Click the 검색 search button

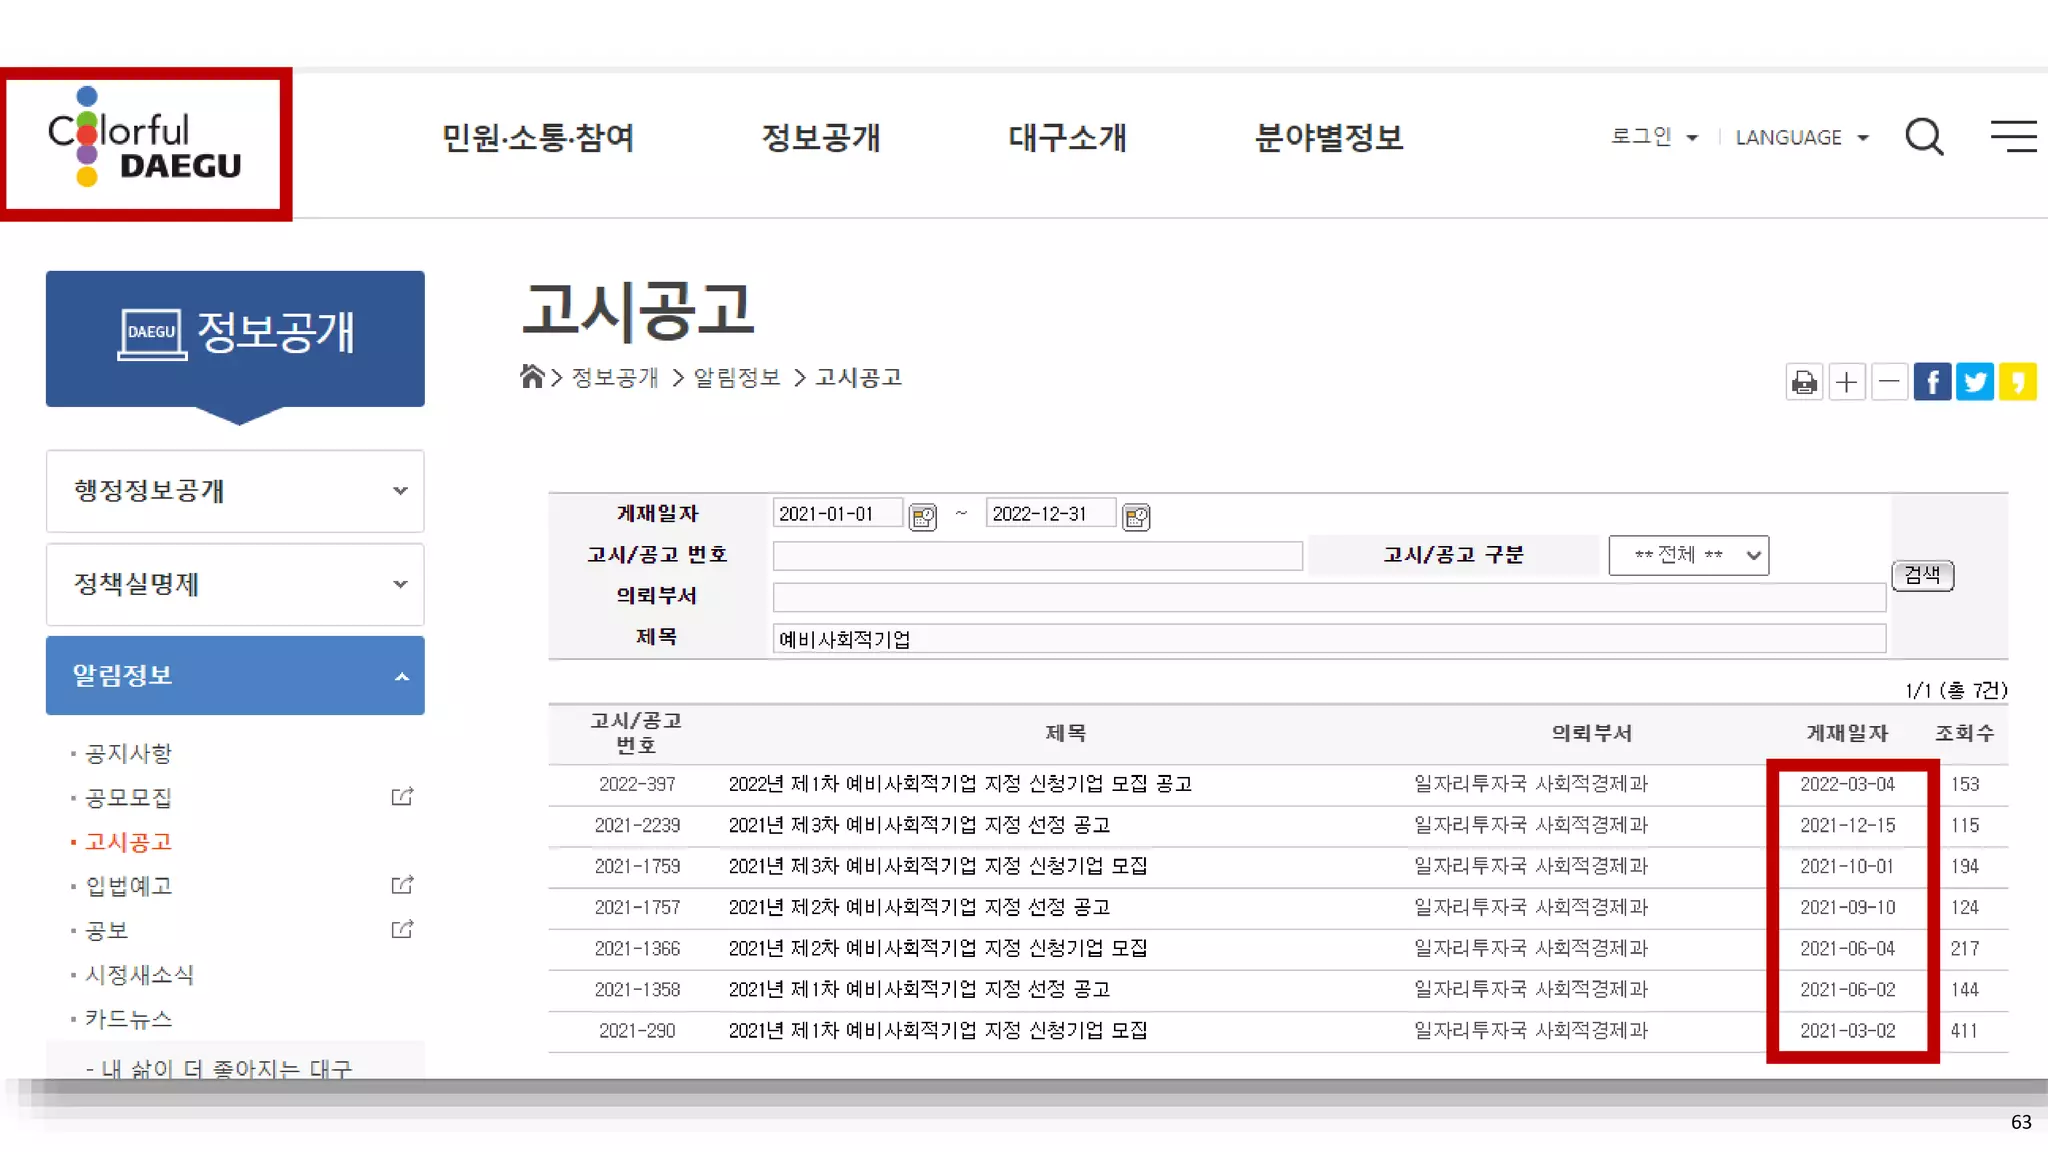(x=1922, y=575)
